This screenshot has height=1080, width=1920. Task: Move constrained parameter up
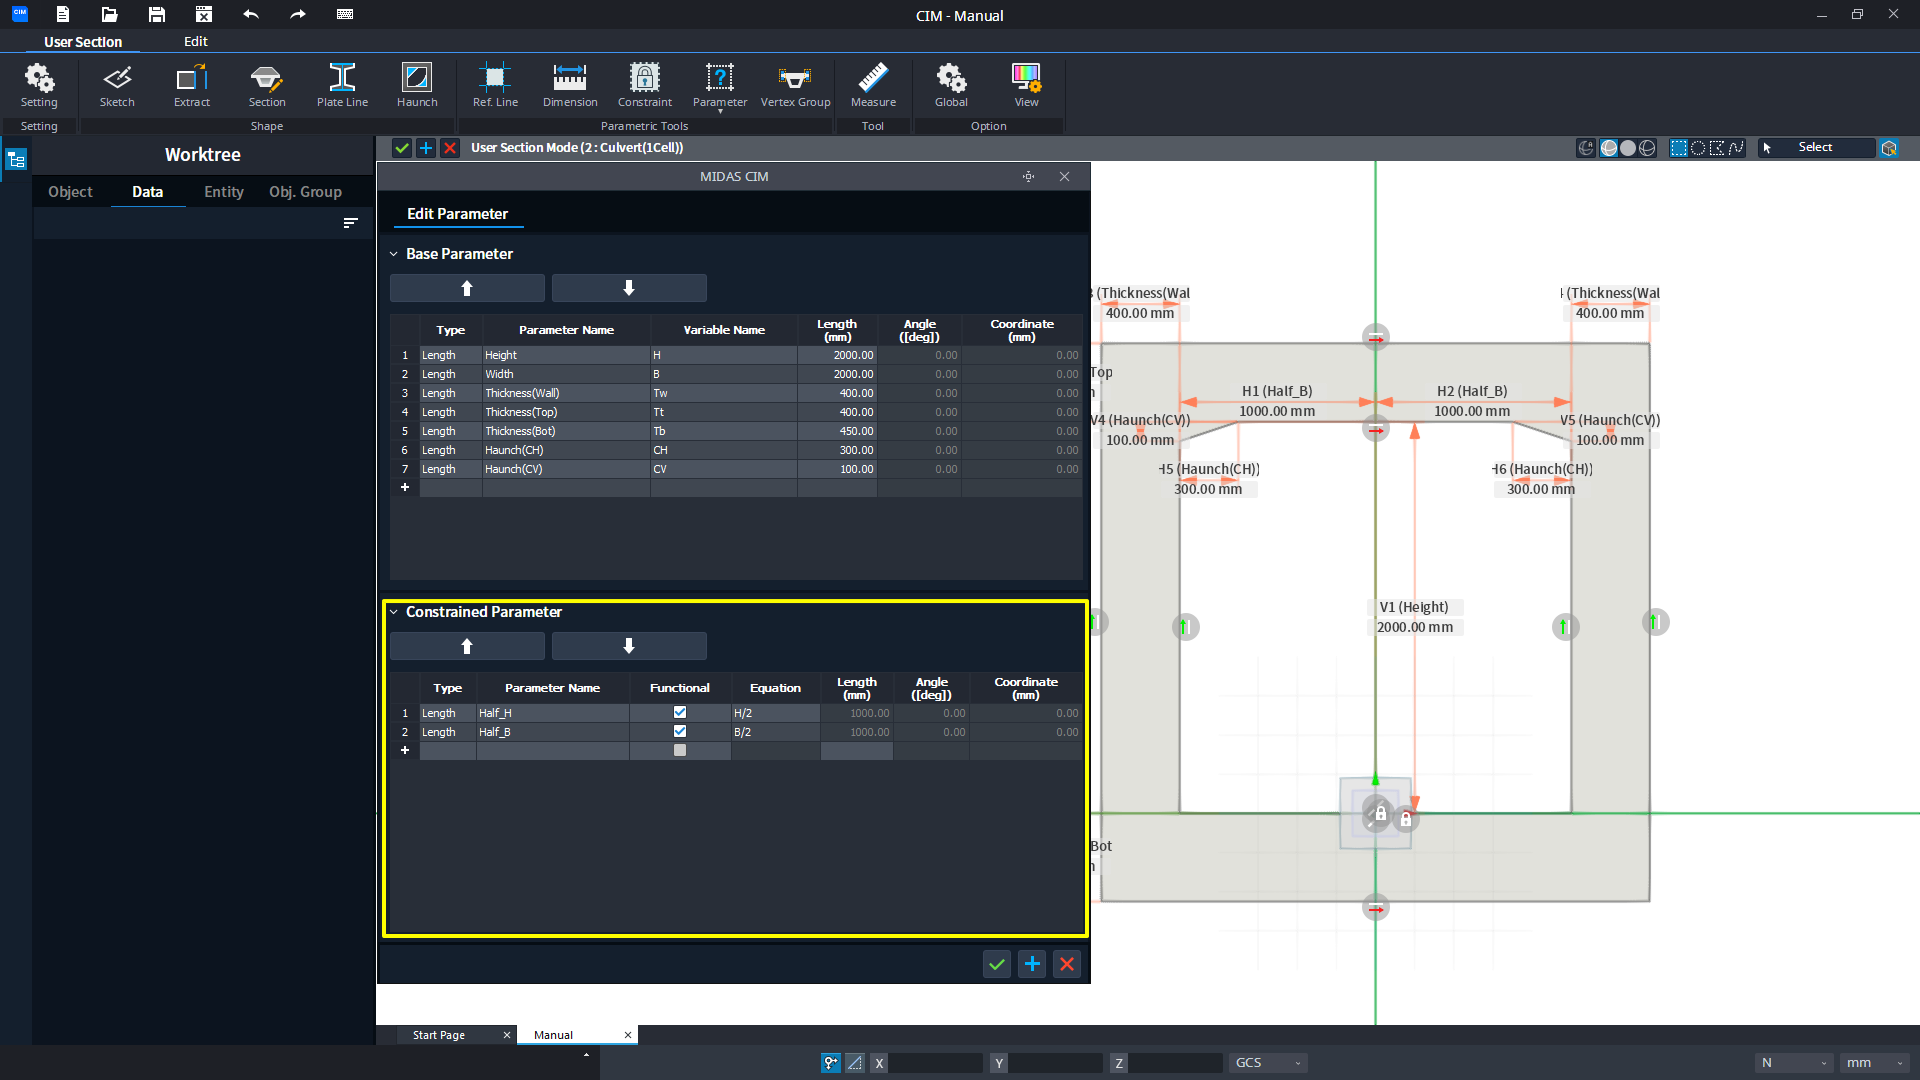point(467,646)
